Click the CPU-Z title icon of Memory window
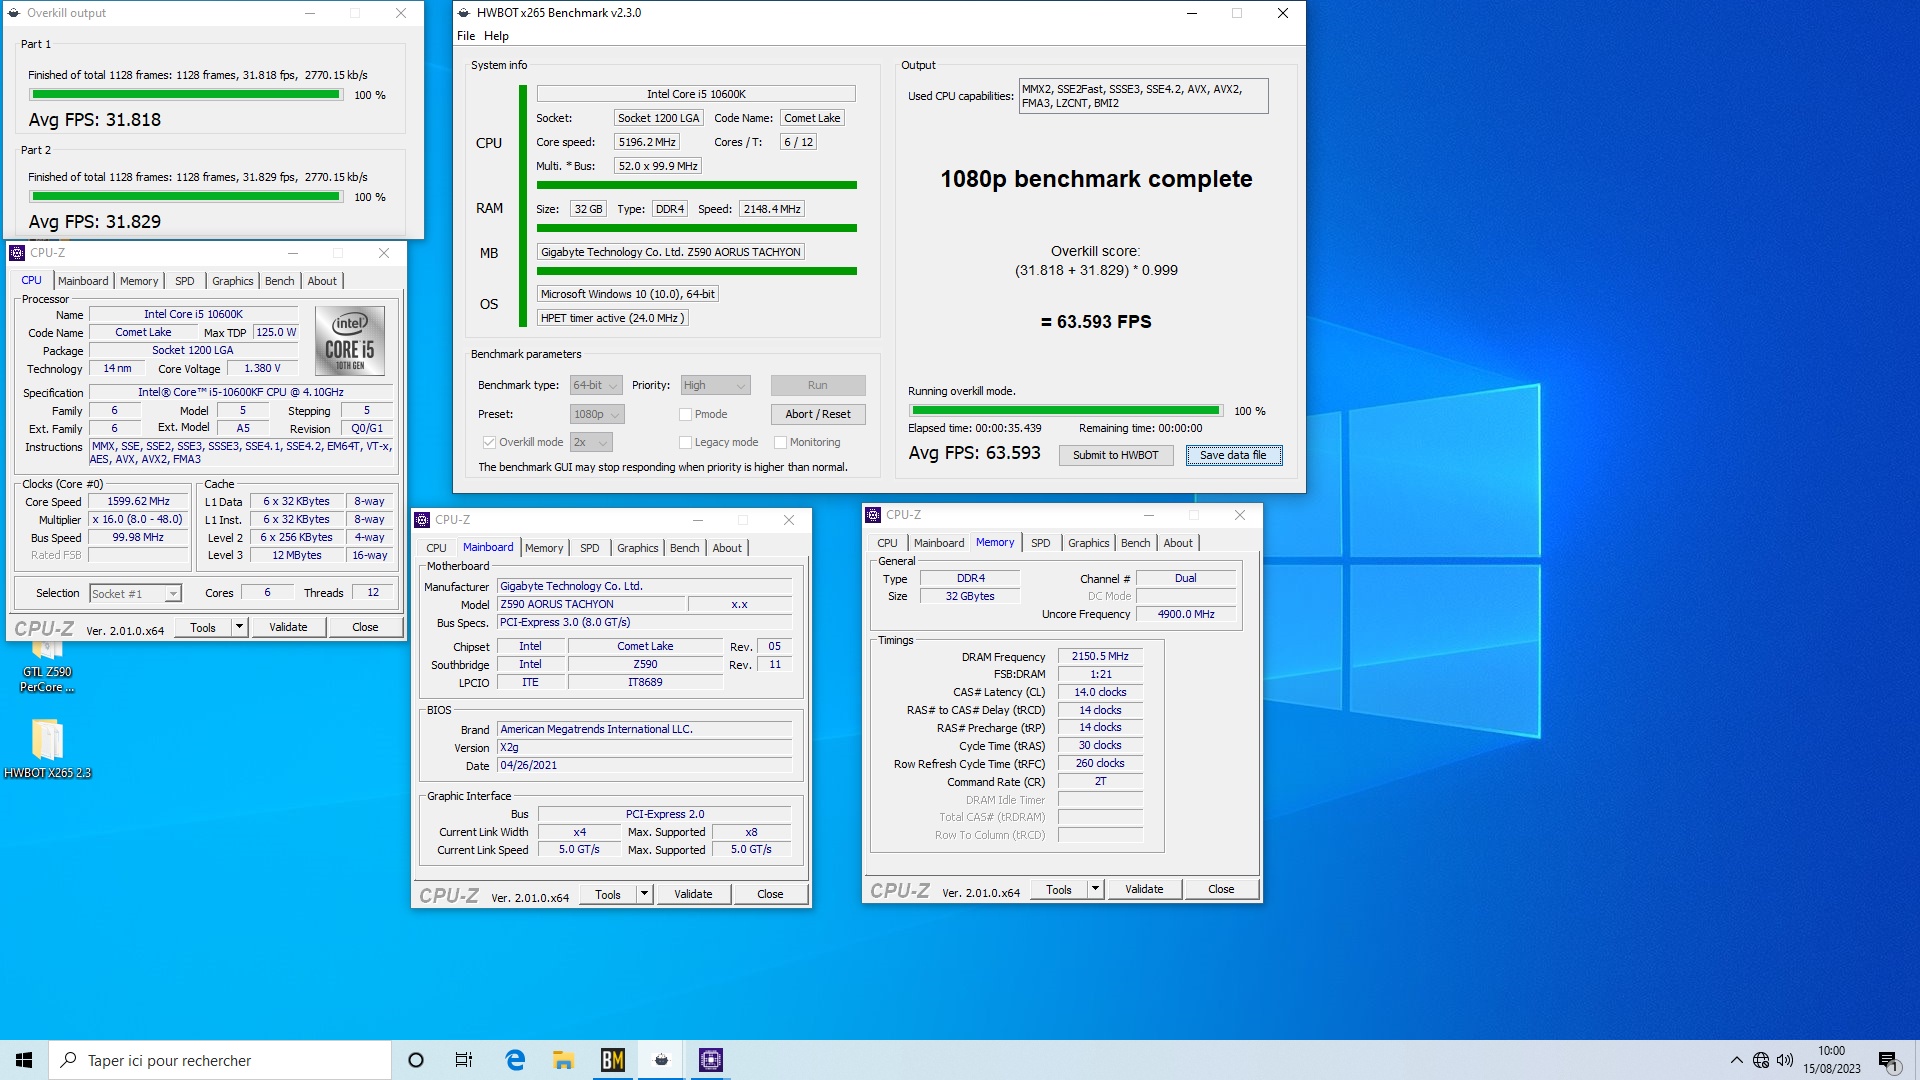1920x1080 pixels. tap(873, 515)
